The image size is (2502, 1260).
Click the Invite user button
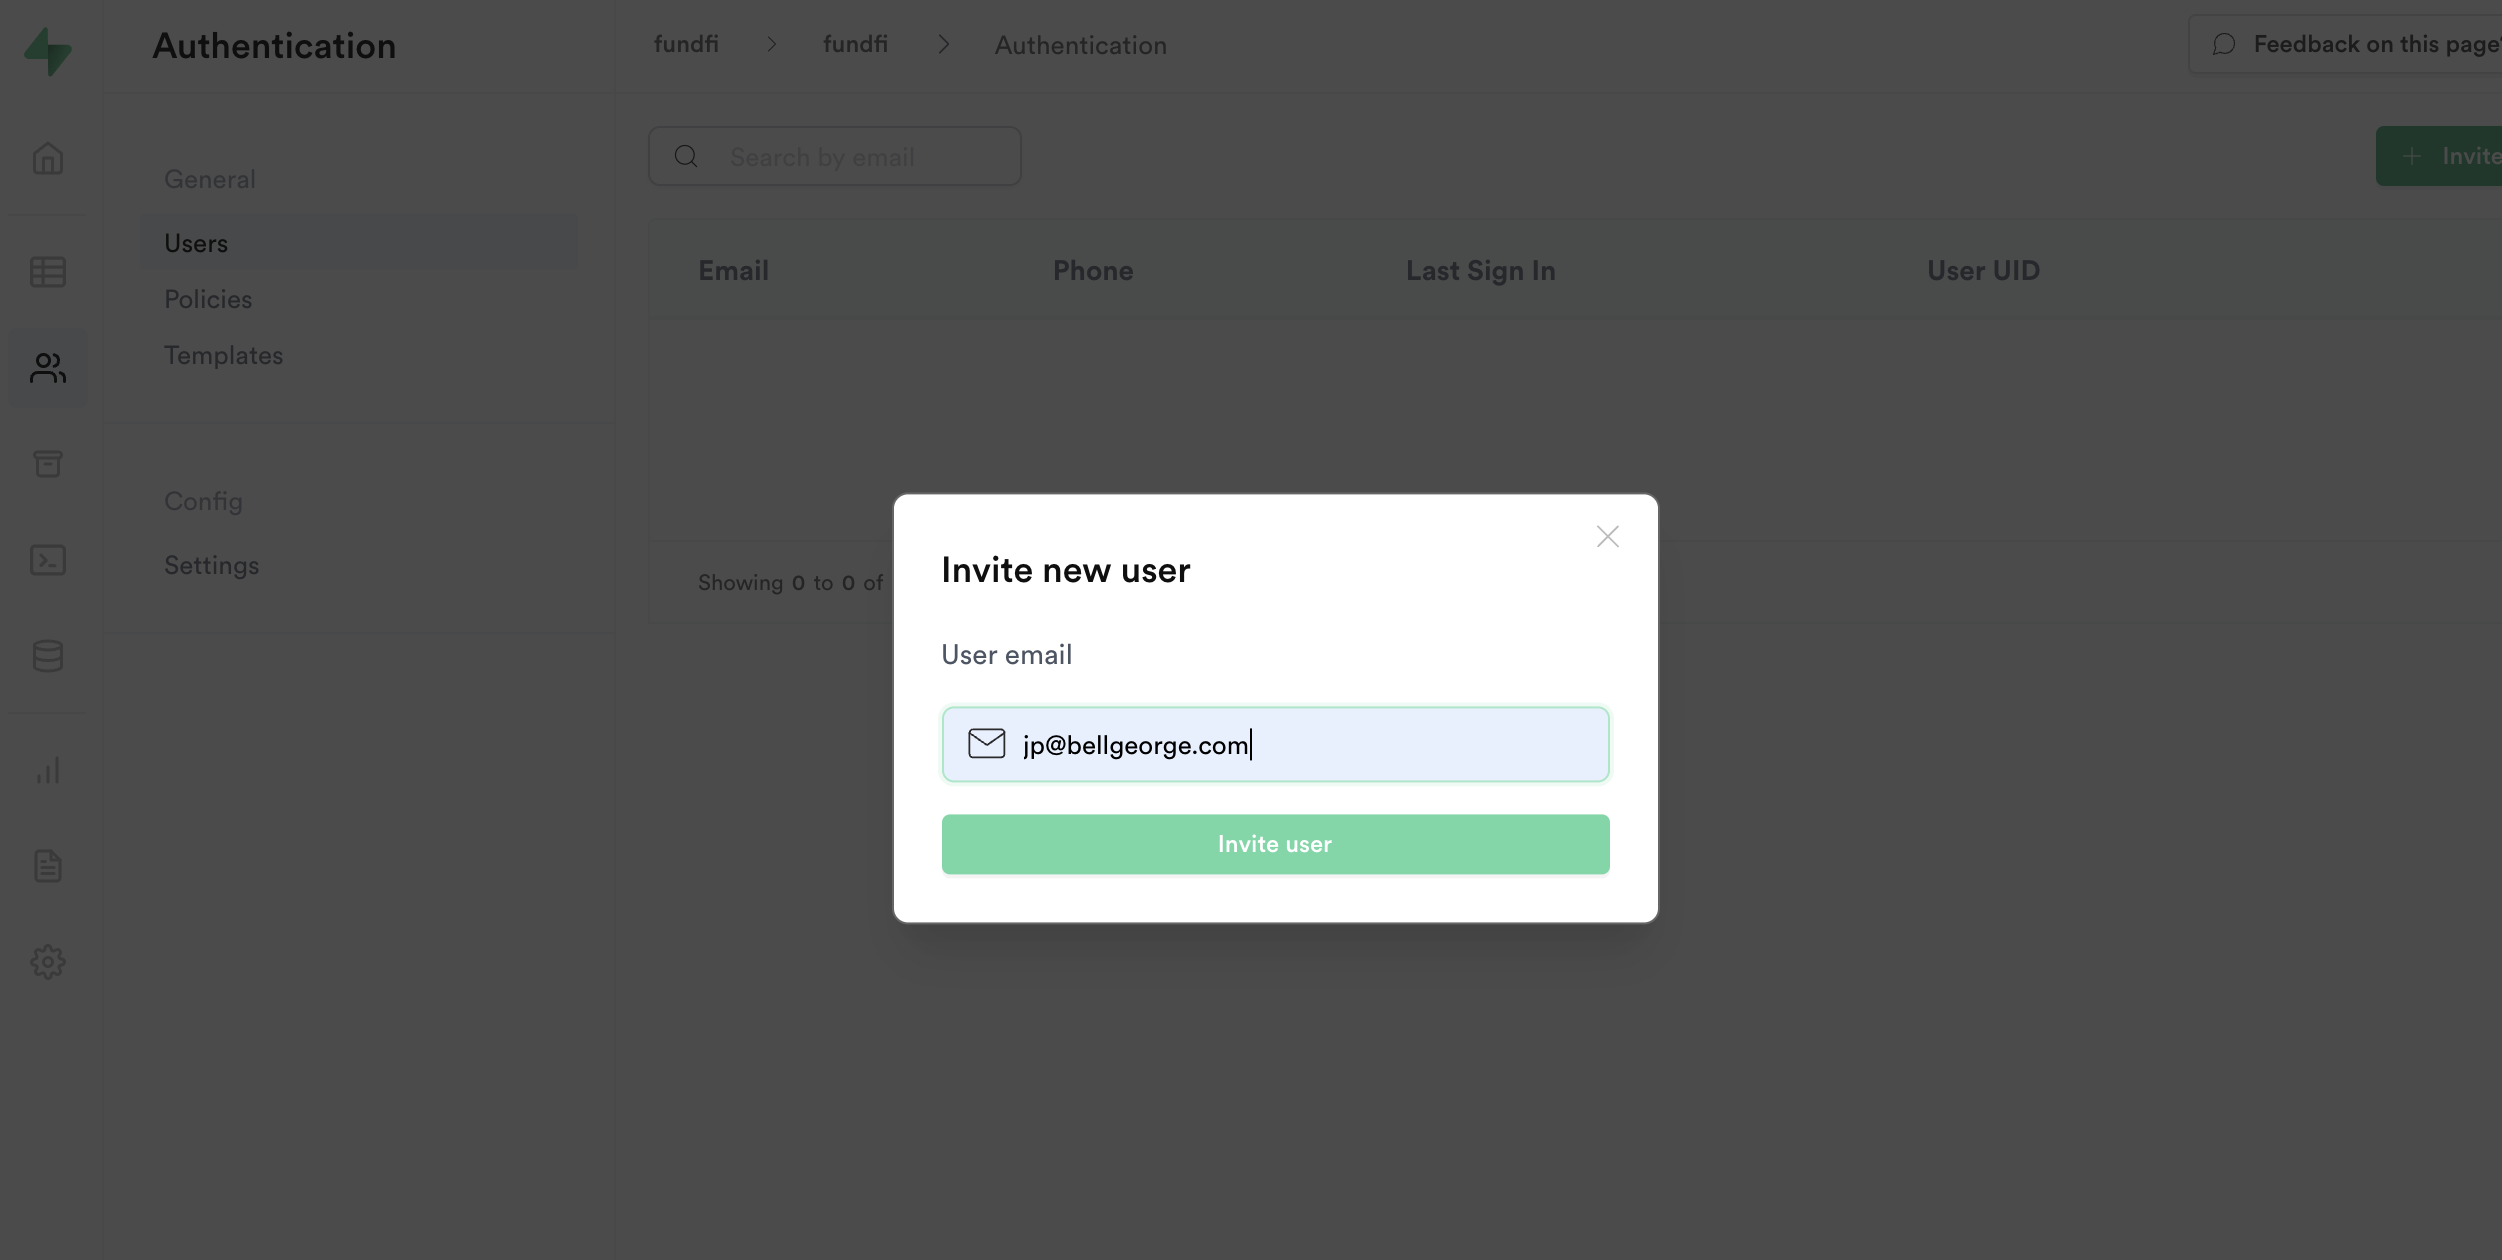coord(1274,843)
